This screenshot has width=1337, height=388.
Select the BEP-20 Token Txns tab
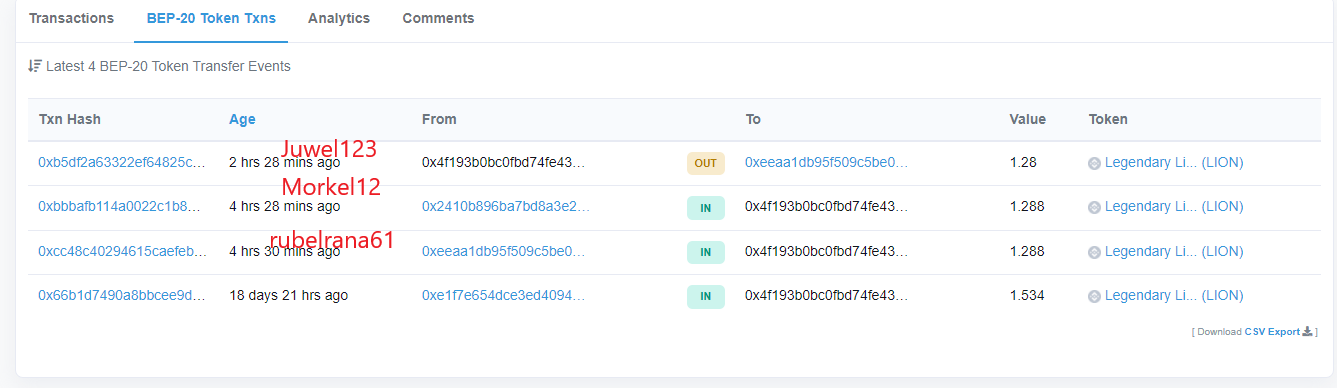pyautogui.click(x=211, y=18)
